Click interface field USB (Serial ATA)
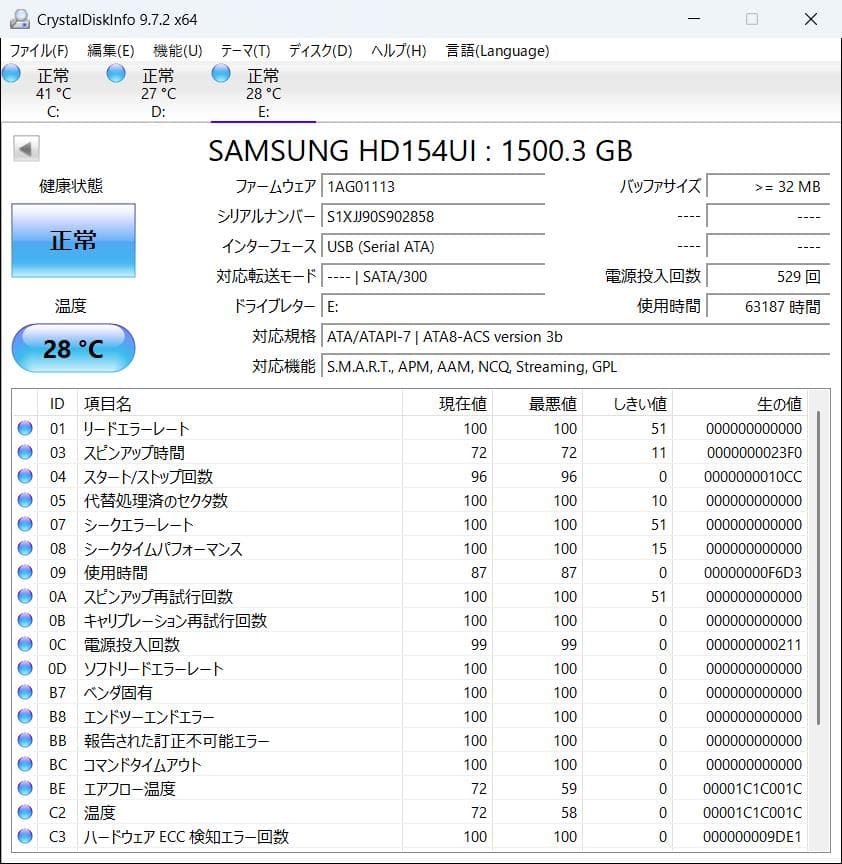The width and height of the screenshot is (842, 864). coord(433,246)
